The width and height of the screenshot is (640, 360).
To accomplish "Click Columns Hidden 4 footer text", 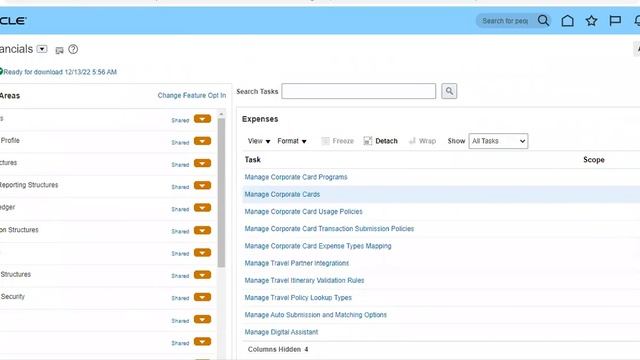I will click(278, 349).
